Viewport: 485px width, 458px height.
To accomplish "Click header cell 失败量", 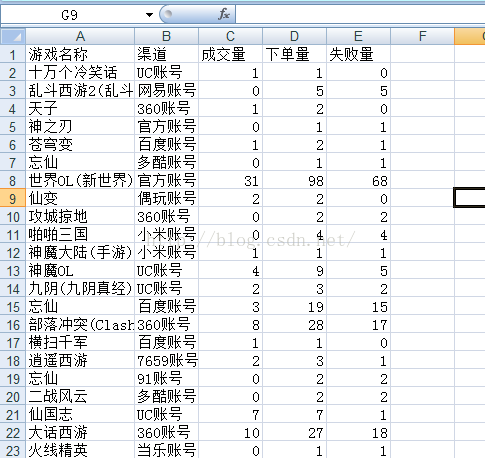I will [358, 54].
